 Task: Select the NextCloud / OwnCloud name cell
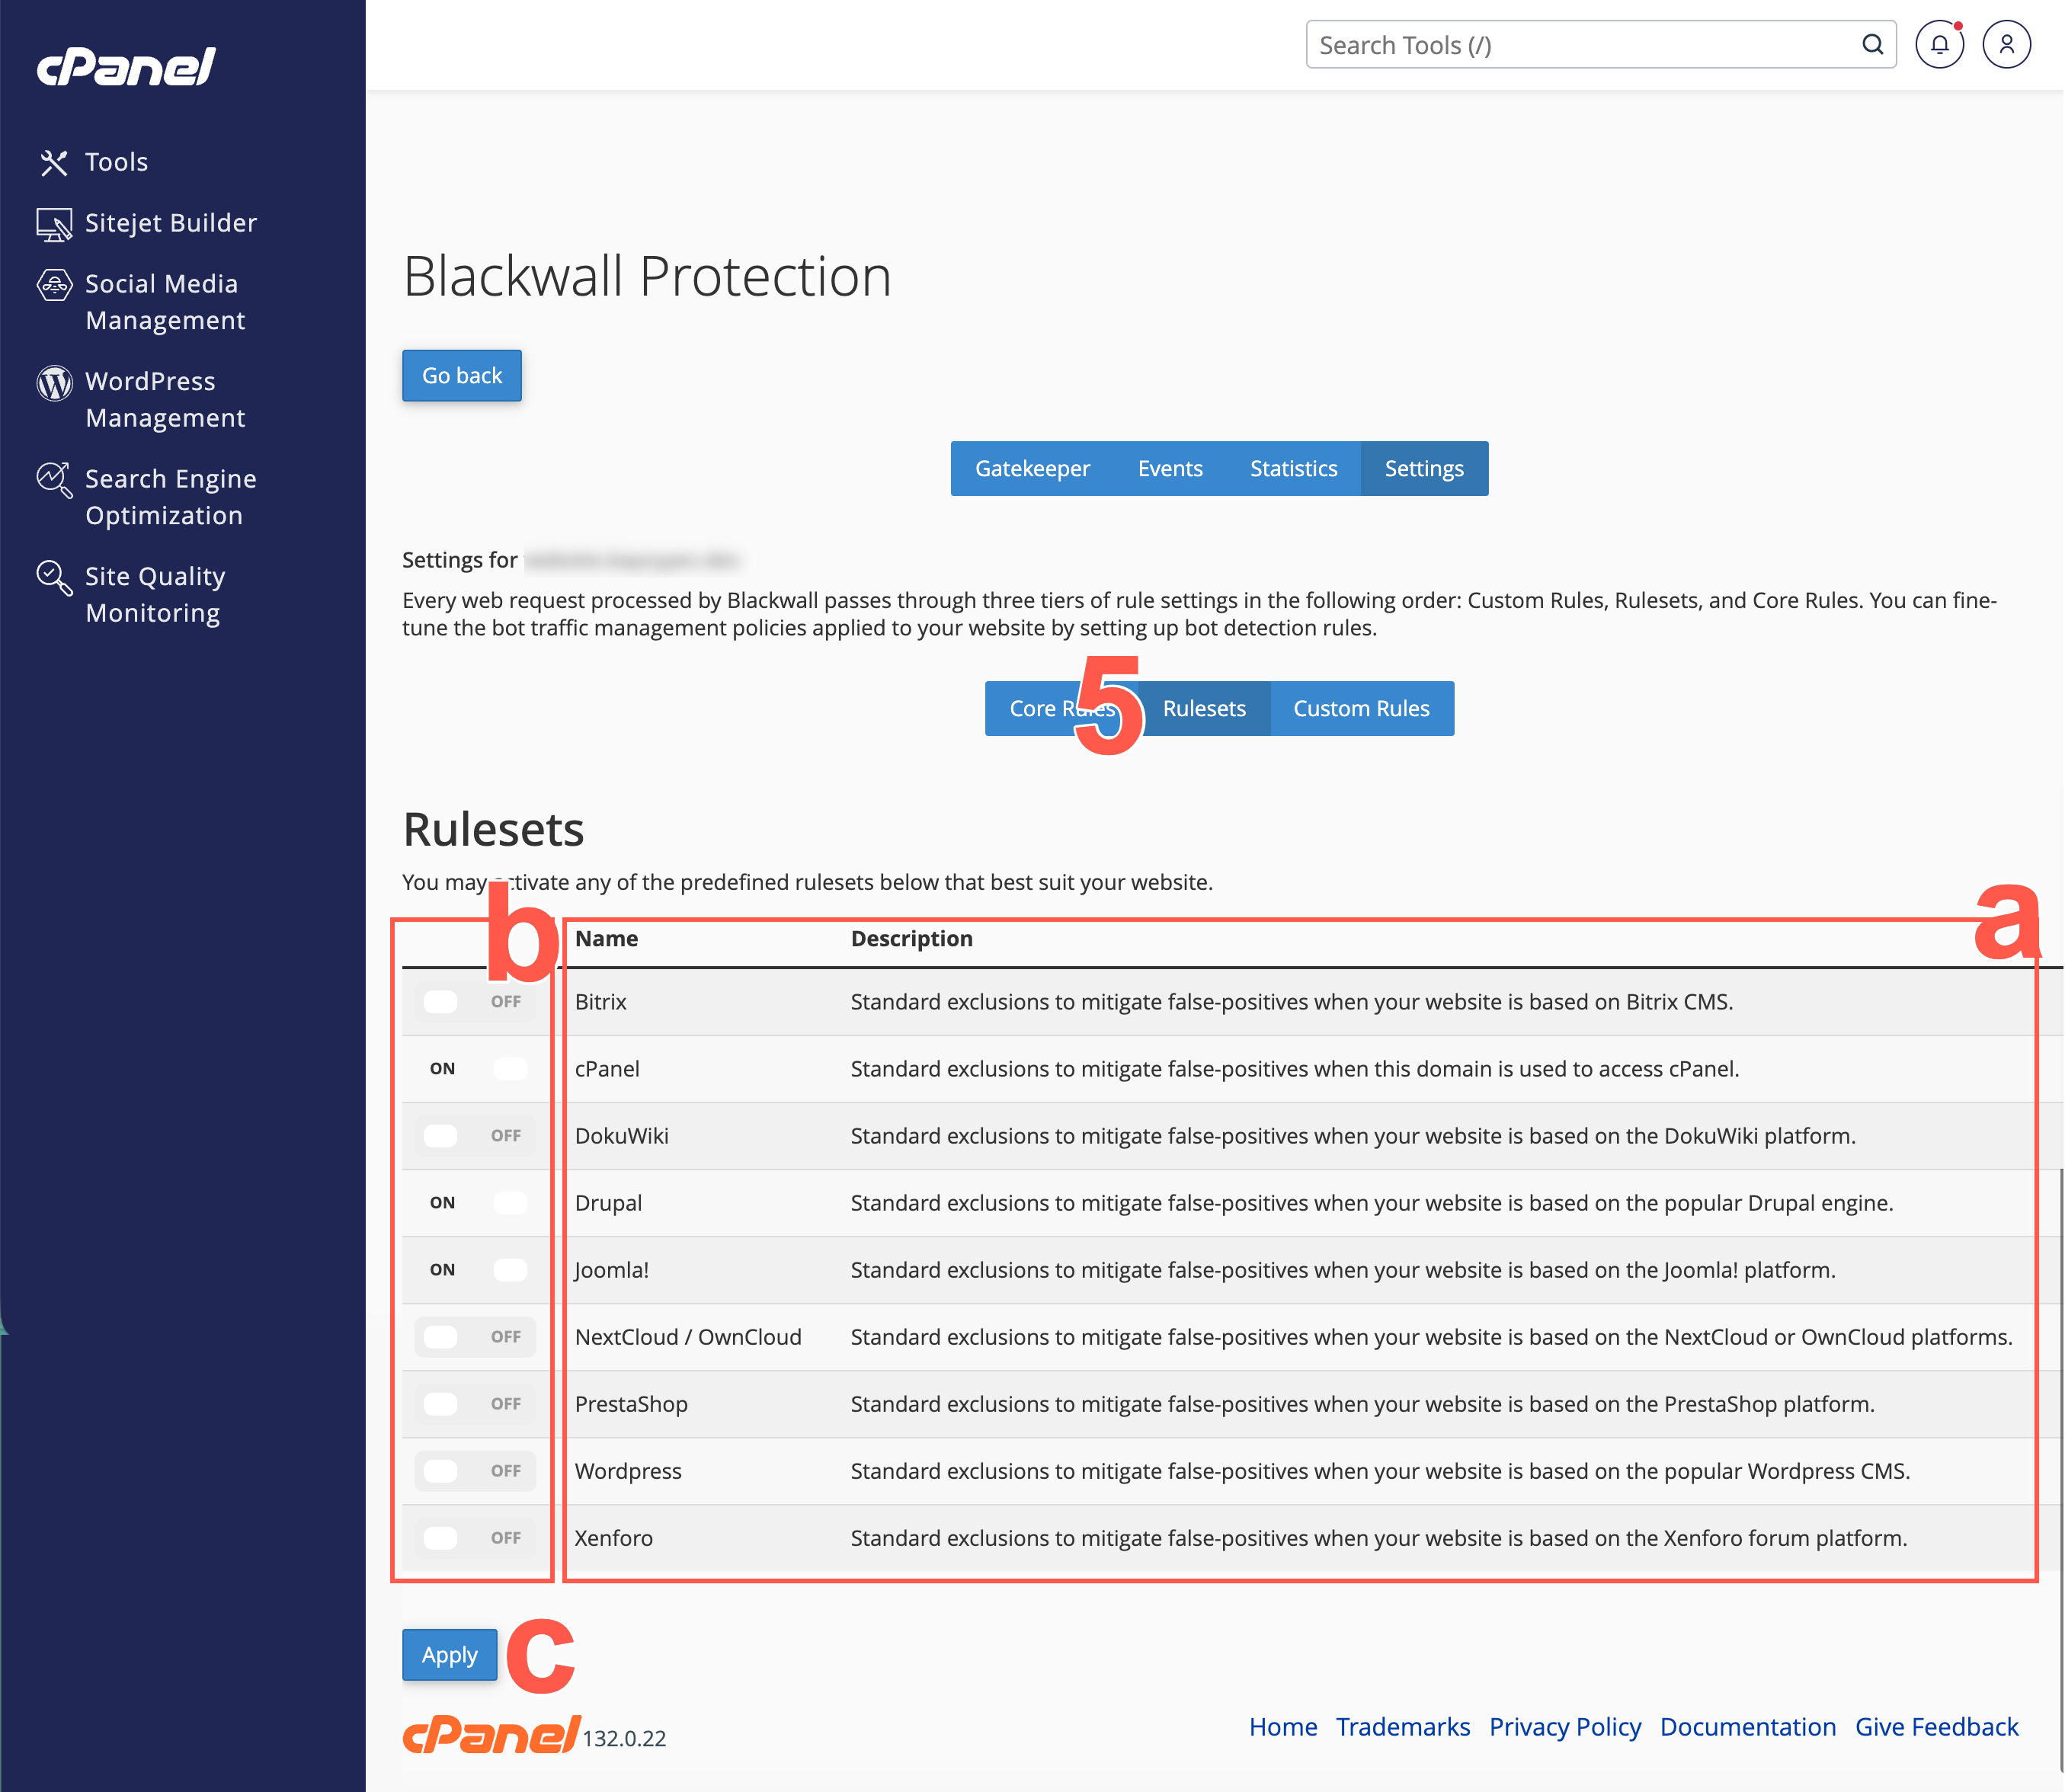tap(688, 1337)
